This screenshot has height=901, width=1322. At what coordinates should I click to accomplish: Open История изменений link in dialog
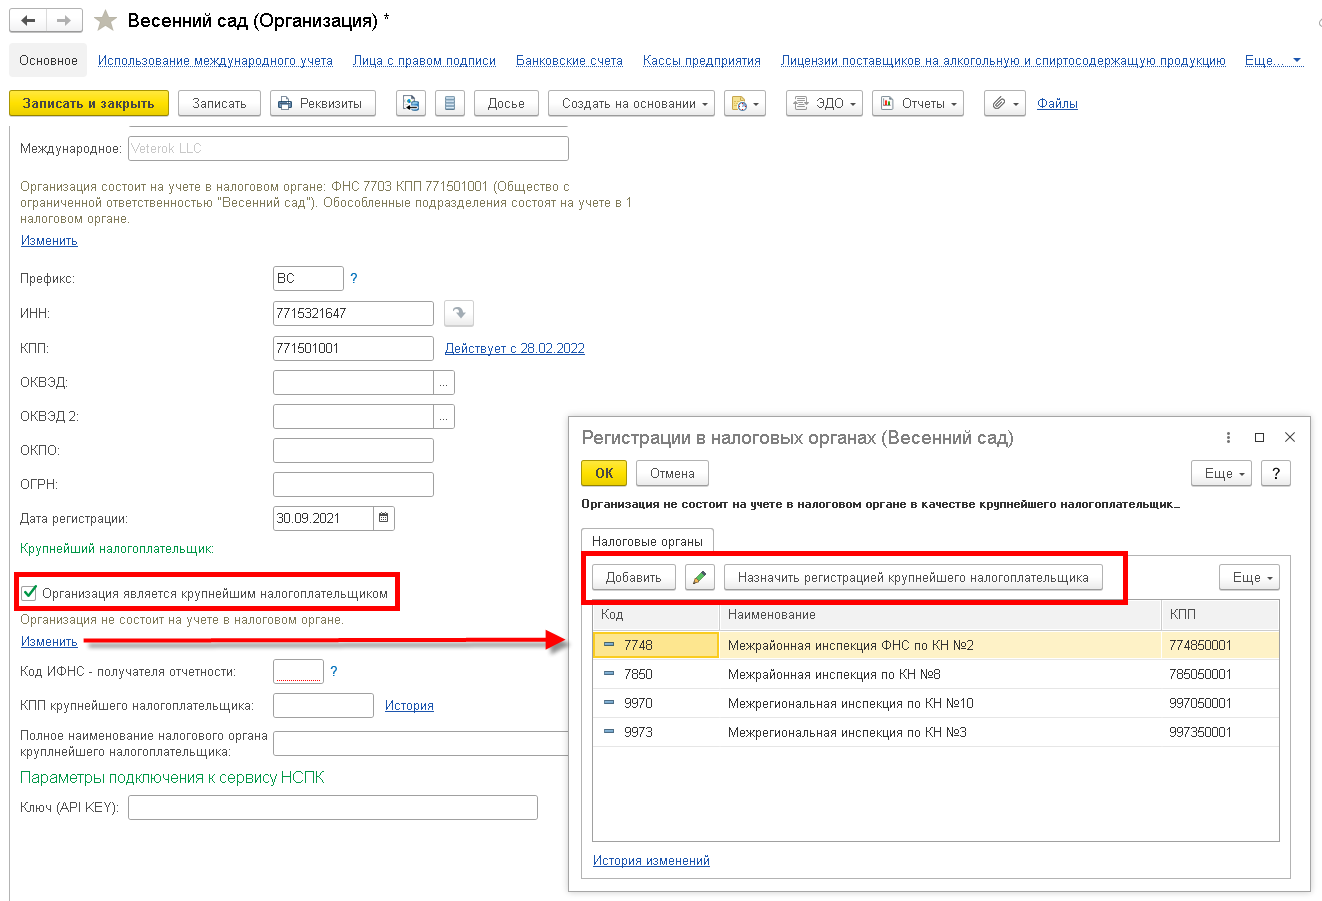point(651,860)
